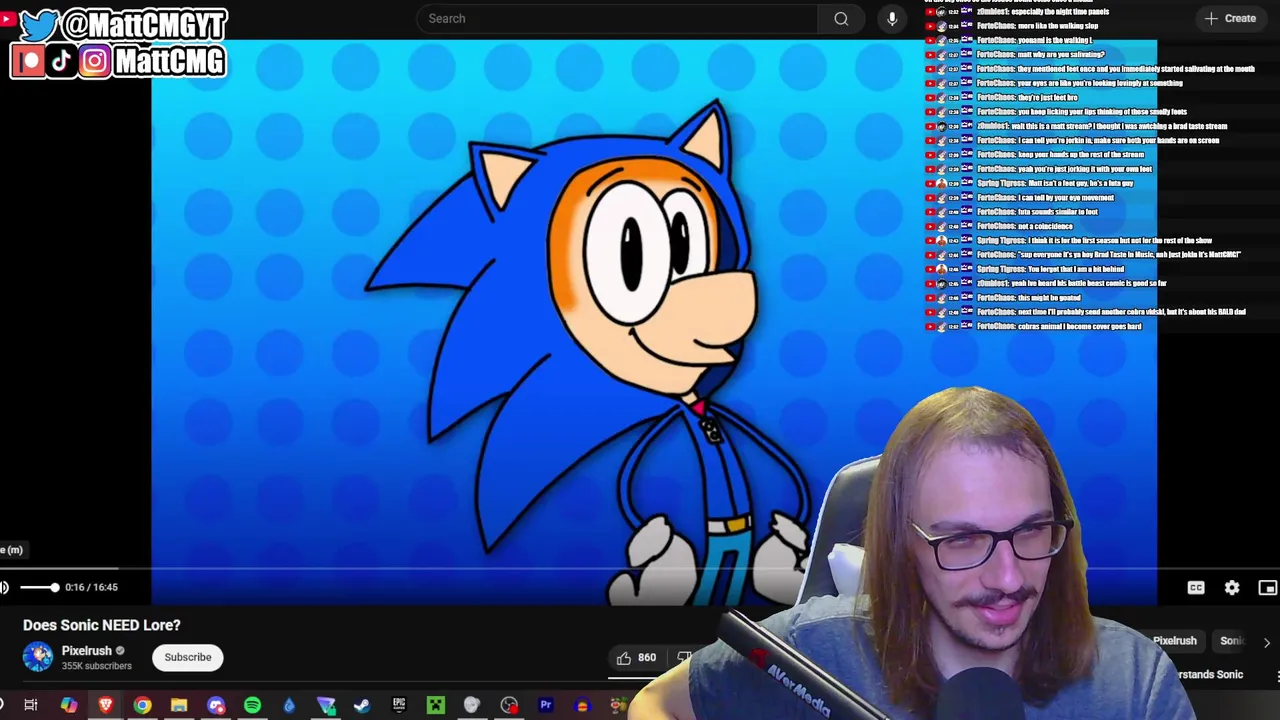The image size is (1280, 720).
Task: Click the 0:16 / 16:45 timestamp
Action: coord(91,588)
